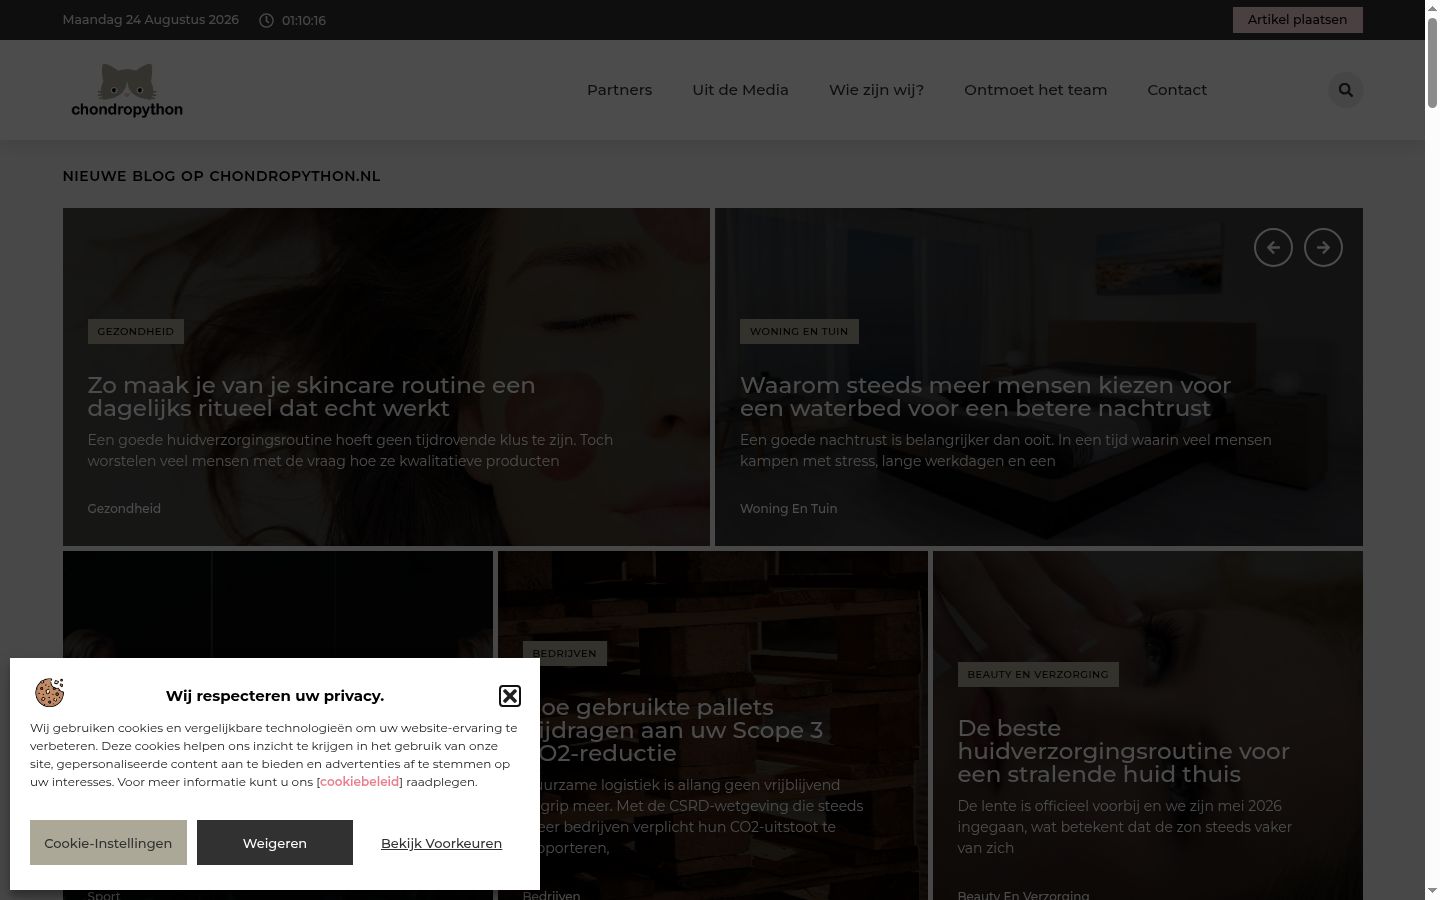Click the chondropython cat logo
The image size is (1440, 900).
click(x=127, y=90)
